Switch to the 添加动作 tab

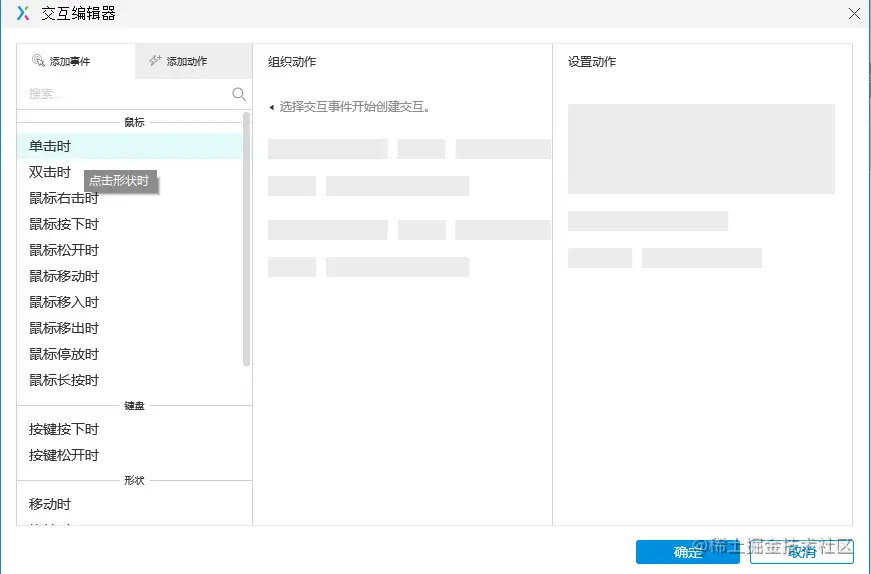(194, 61)
